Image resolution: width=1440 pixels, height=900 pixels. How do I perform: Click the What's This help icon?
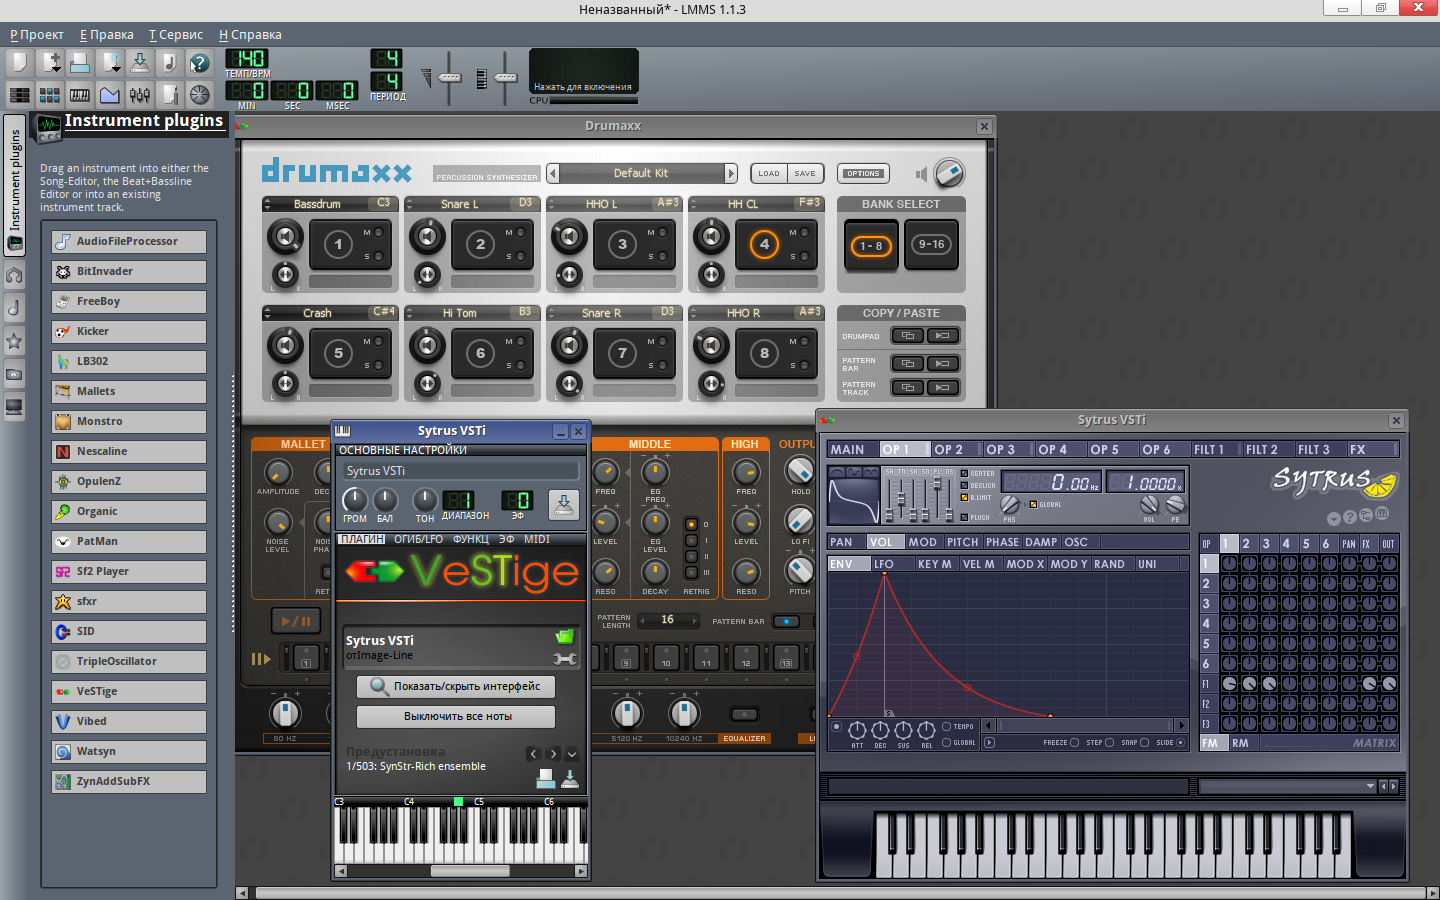click(200, 63)
